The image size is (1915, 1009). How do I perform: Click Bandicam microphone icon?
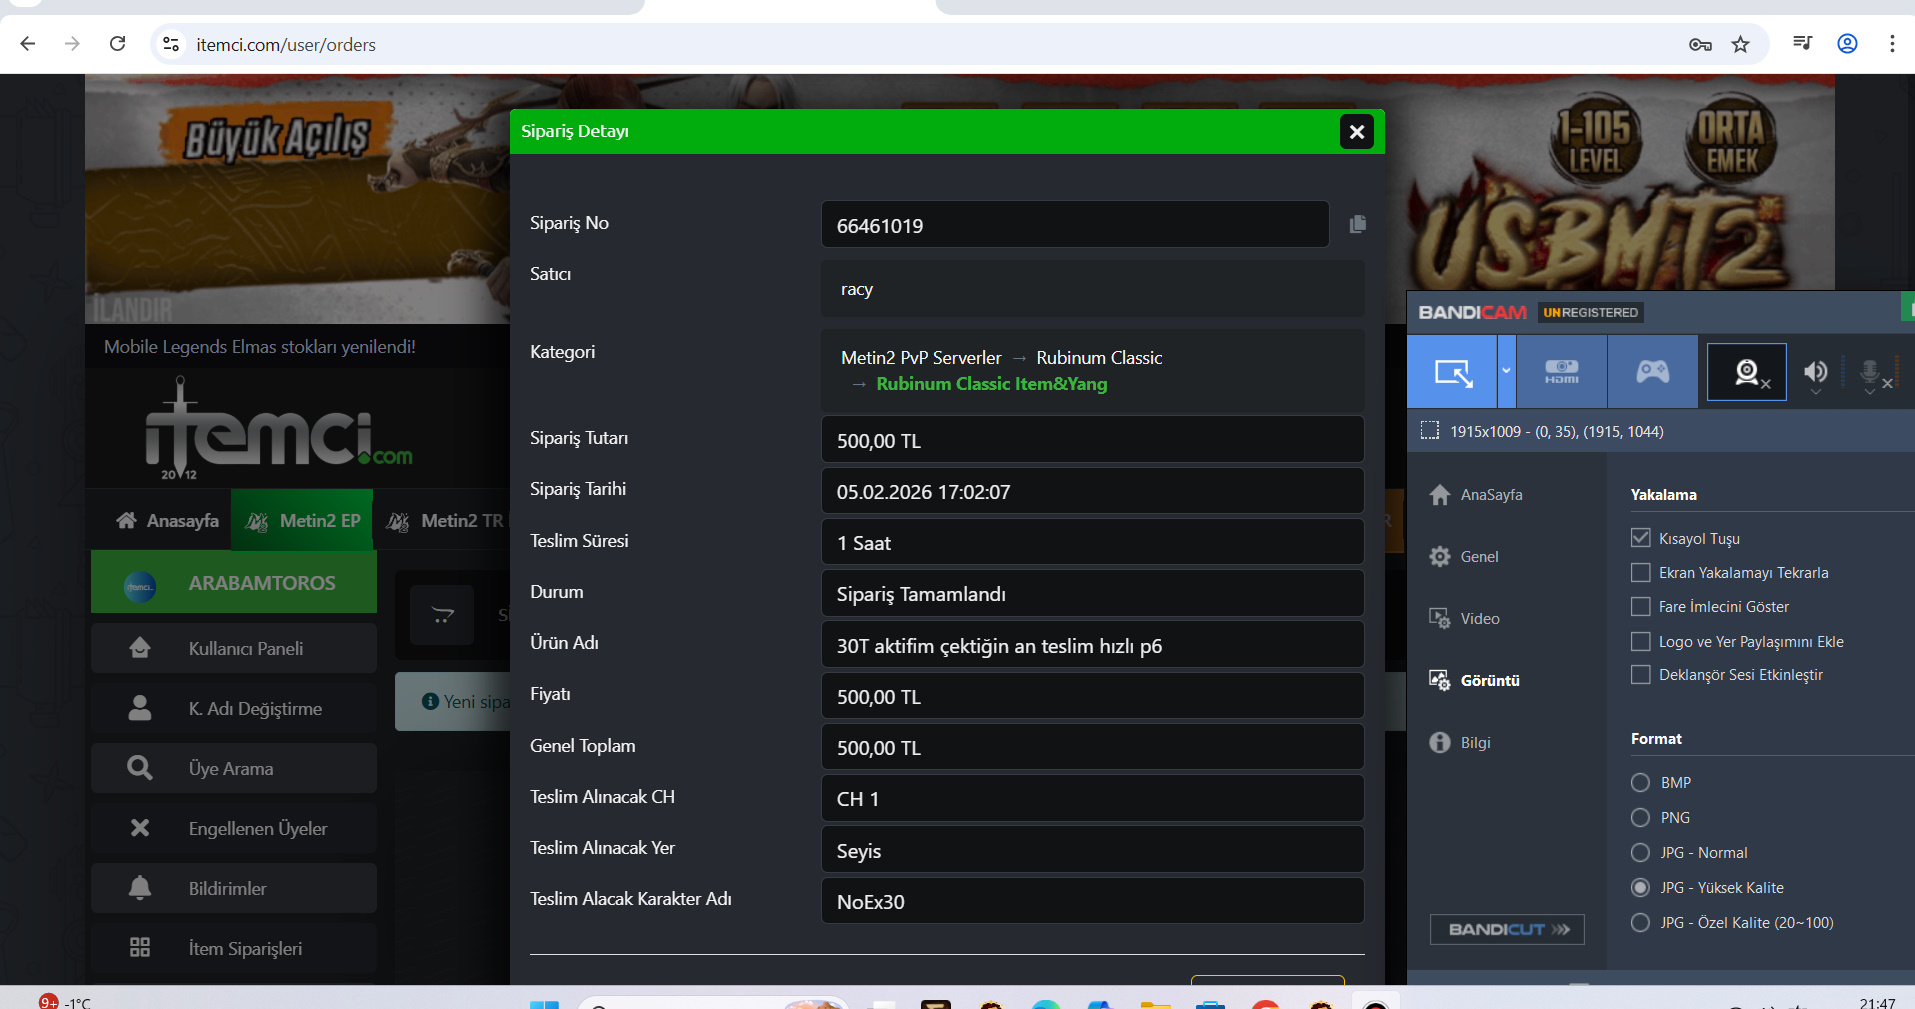[x=1872, y=374]
